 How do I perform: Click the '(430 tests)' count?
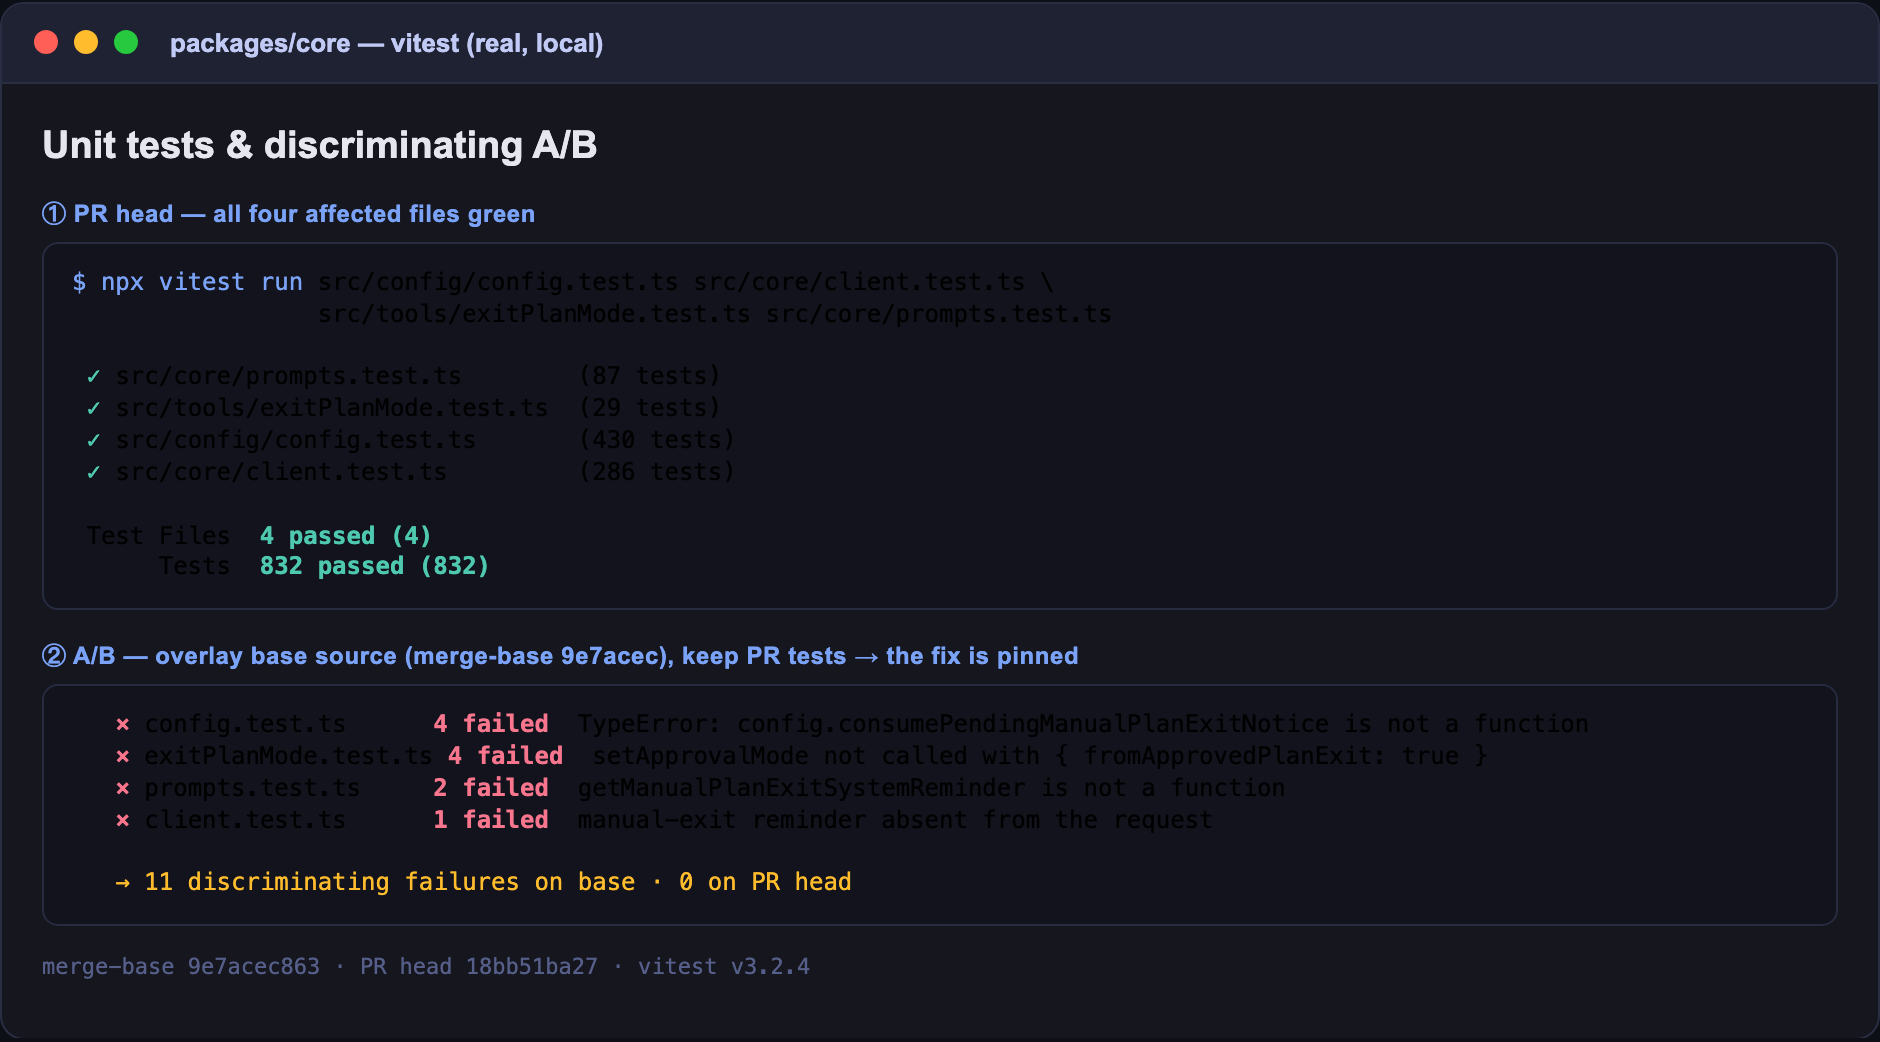[657, 441]
